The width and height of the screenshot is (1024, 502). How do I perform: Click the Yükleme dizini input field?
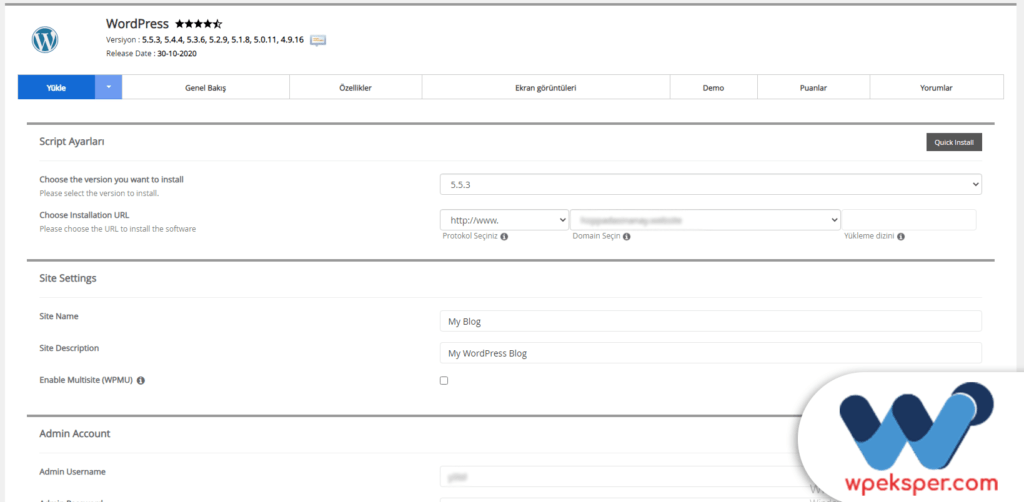point(909,220)
